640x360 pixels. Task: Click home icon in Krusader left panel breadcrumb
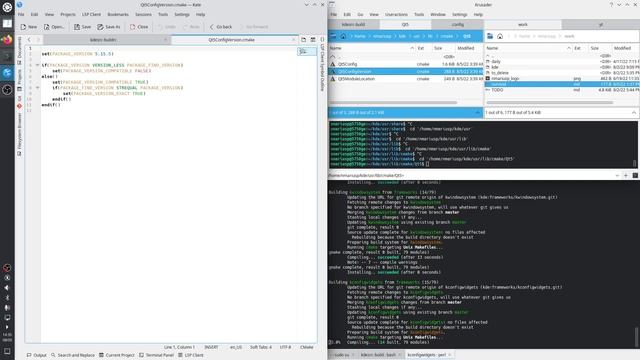343,36
